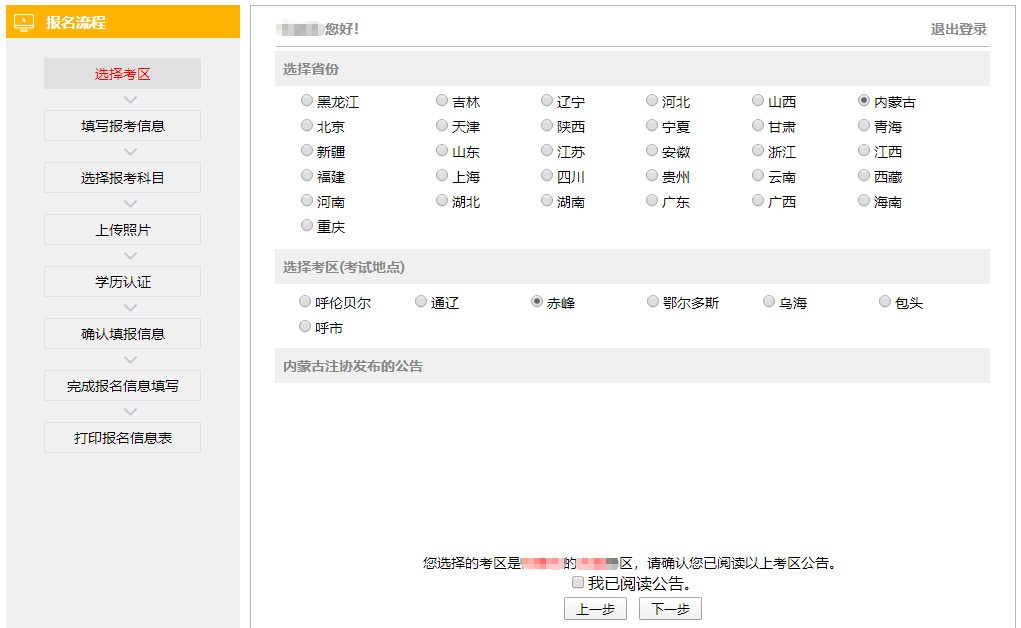Screen dimensions: 1021x628
Task: Select 上海 as your province
Action: 441,175
